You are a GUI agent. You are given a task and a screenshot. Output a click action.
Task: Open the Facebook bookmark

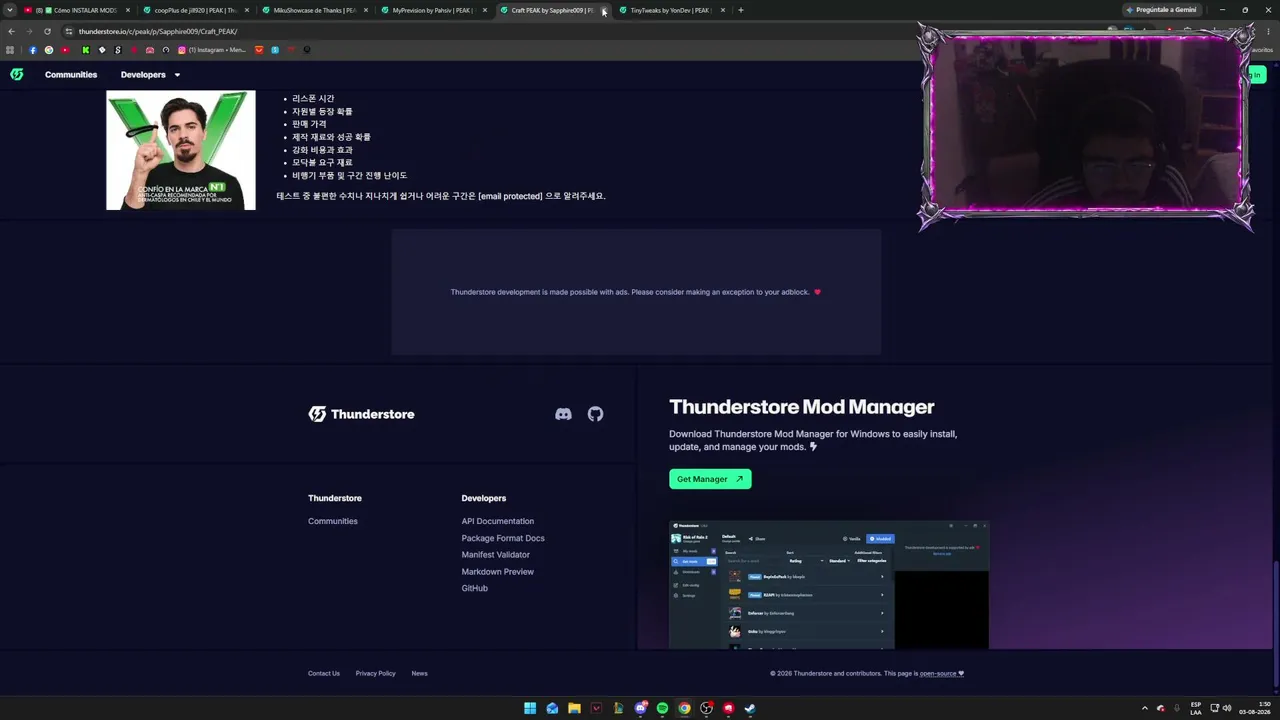tap(33, 50)
